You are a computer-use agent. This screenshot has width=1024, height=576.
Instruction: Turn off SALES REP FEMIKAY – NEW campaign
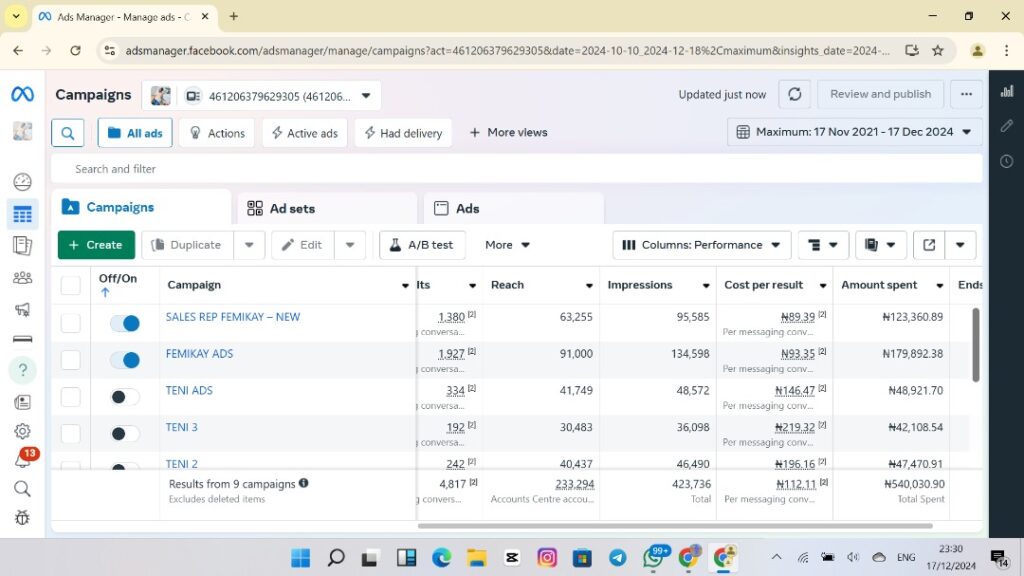pos(125,323)
